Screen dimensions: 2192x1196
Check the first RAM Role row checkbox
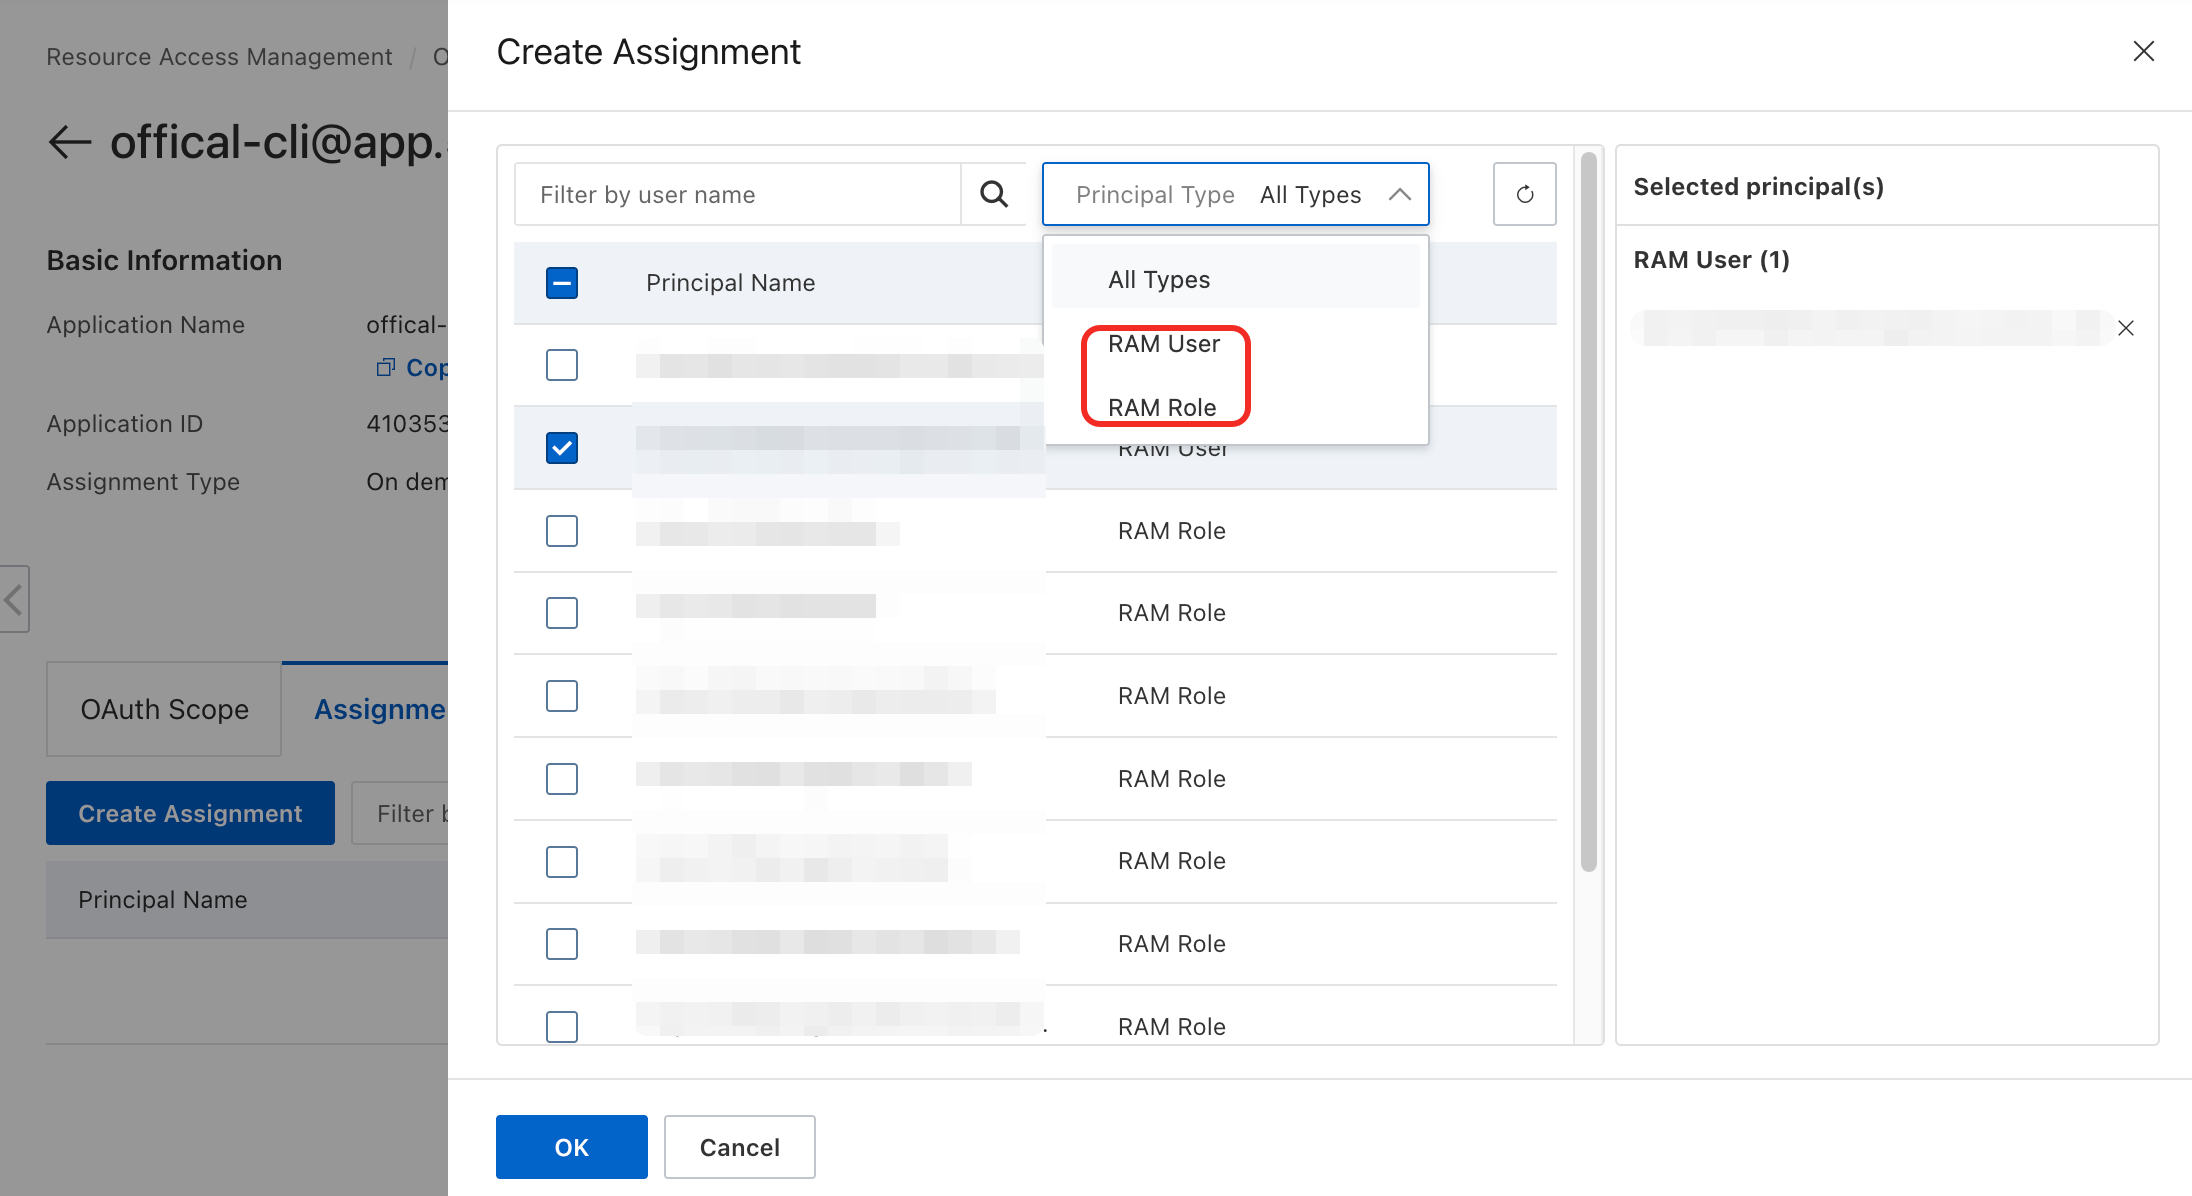tap(562, 531)
